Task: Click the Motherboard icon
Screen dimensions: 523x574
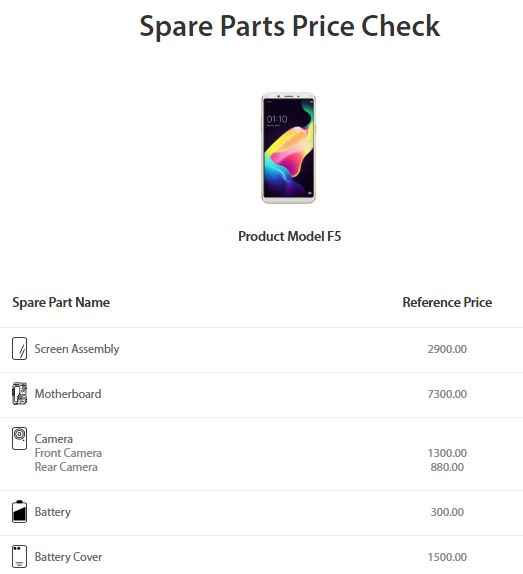Action: pos(19,394)
